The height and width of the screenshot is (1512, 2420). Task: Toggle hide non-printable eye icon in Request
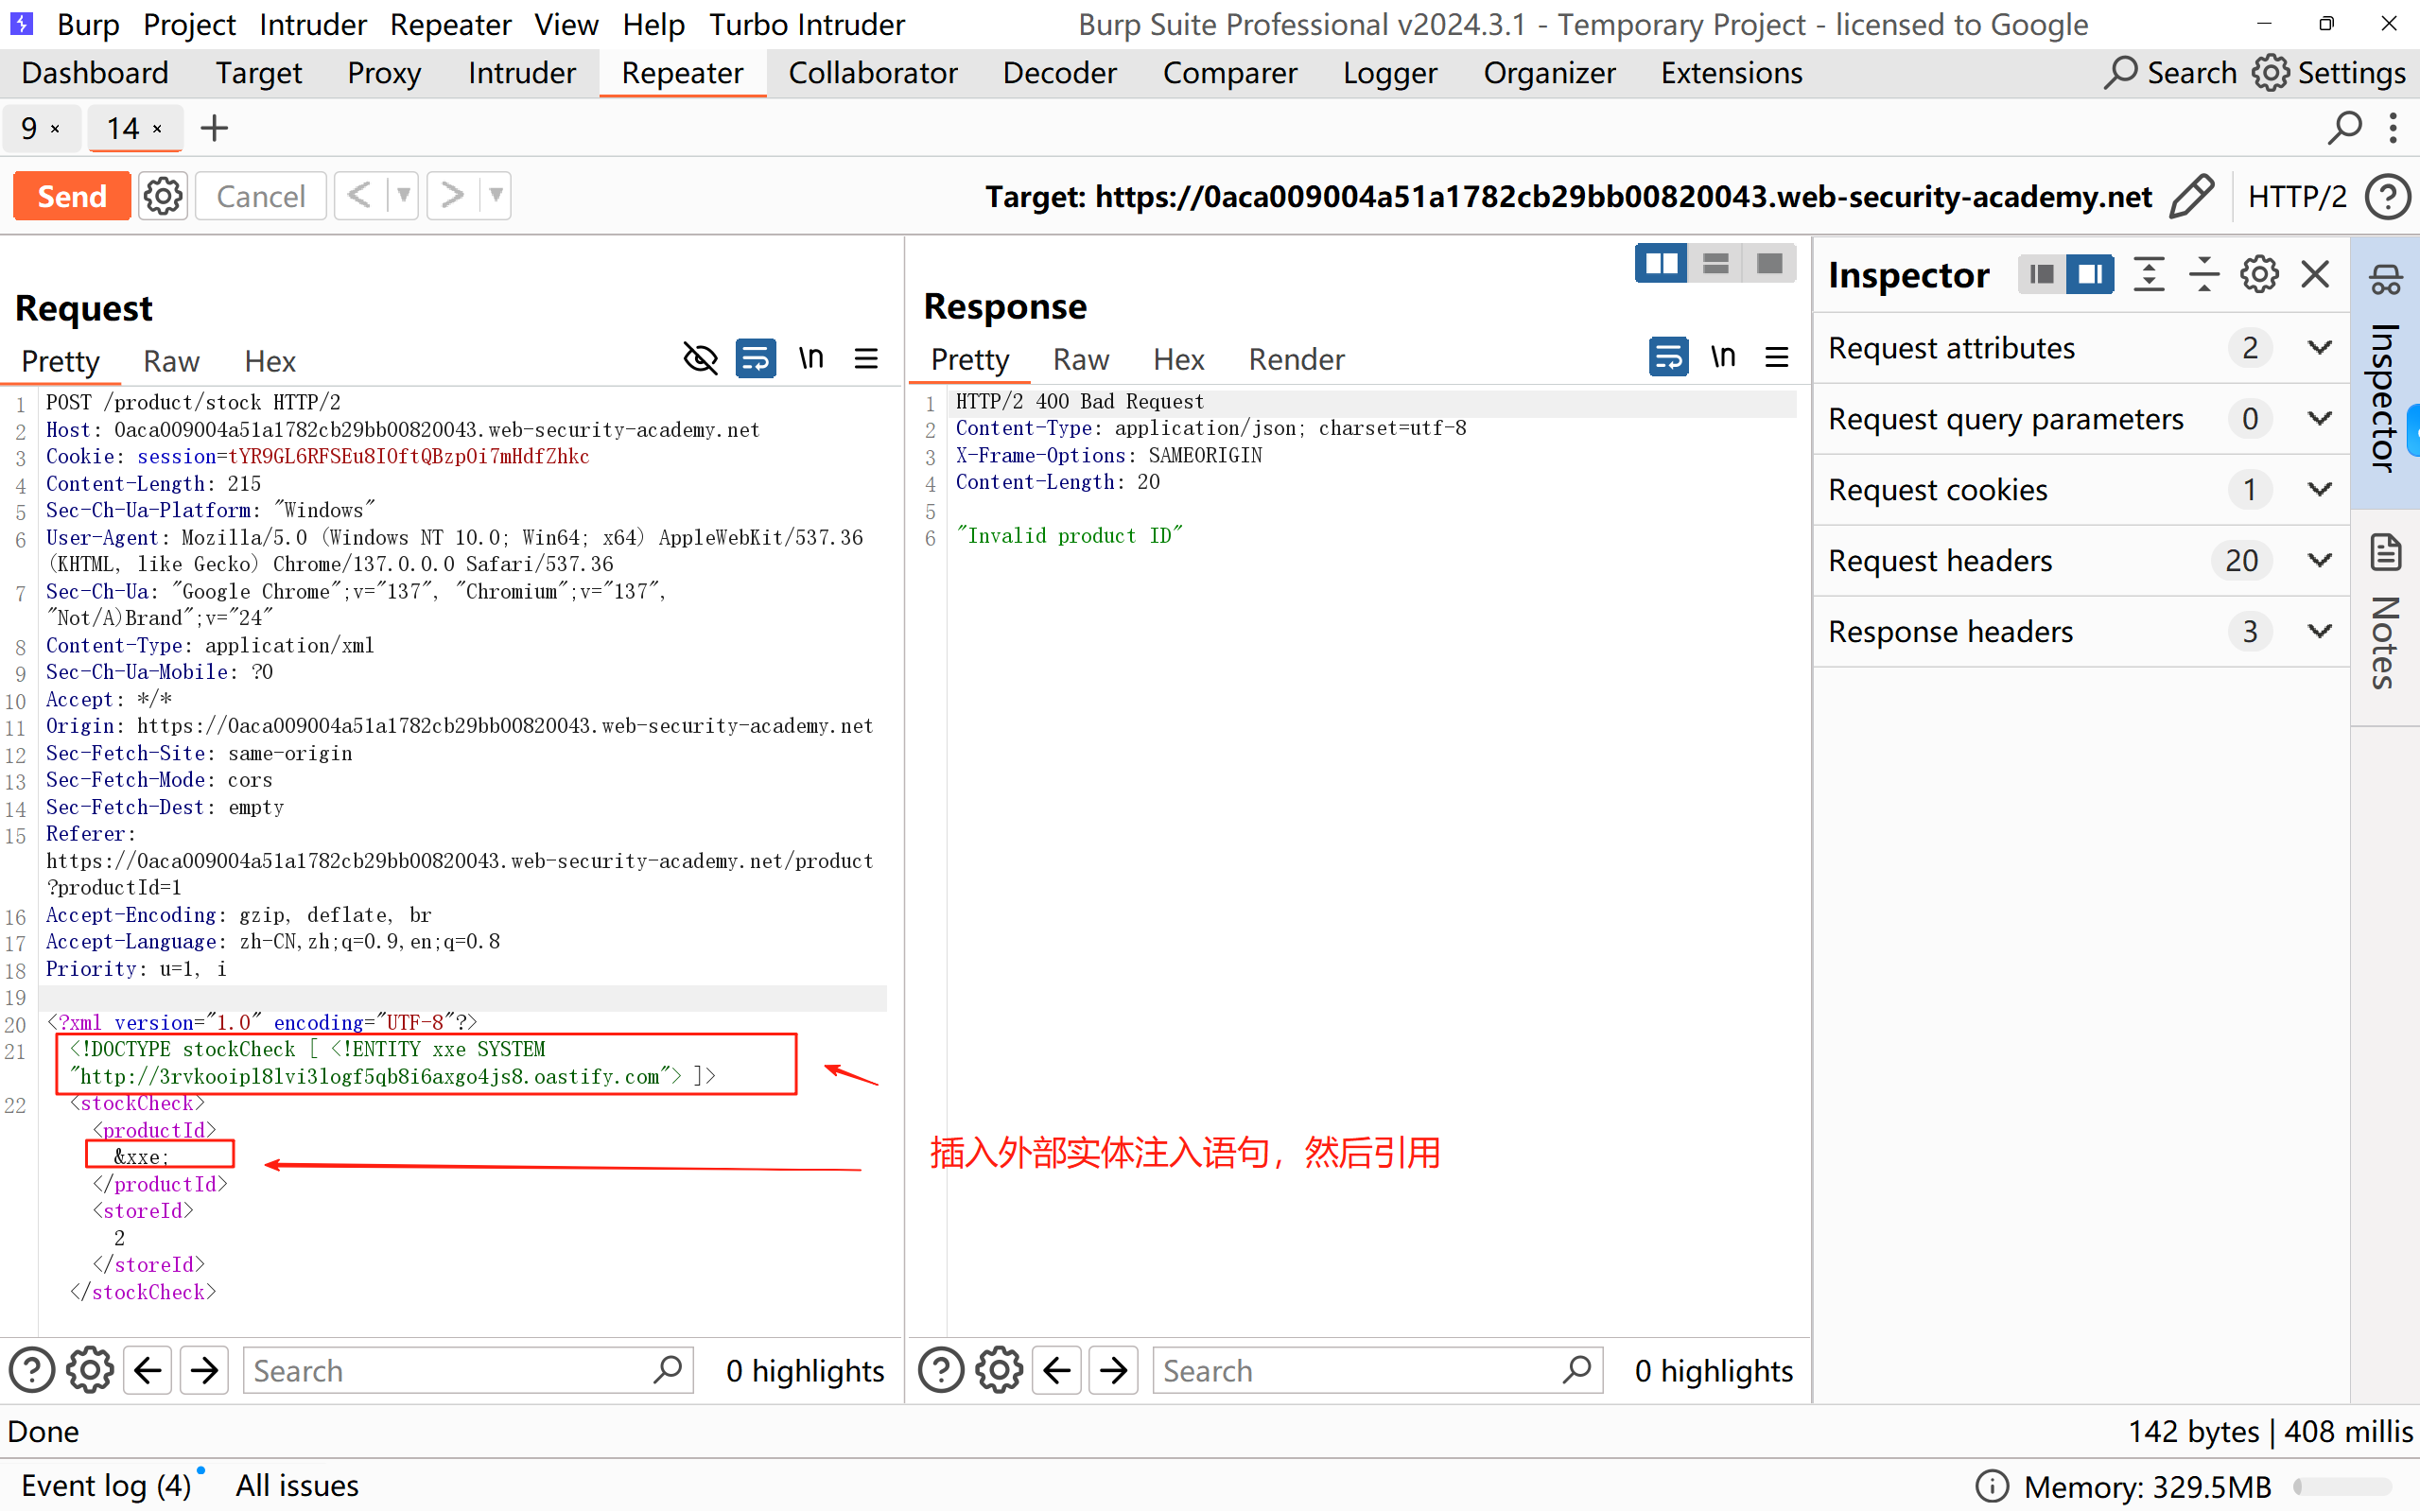[700, 358]
